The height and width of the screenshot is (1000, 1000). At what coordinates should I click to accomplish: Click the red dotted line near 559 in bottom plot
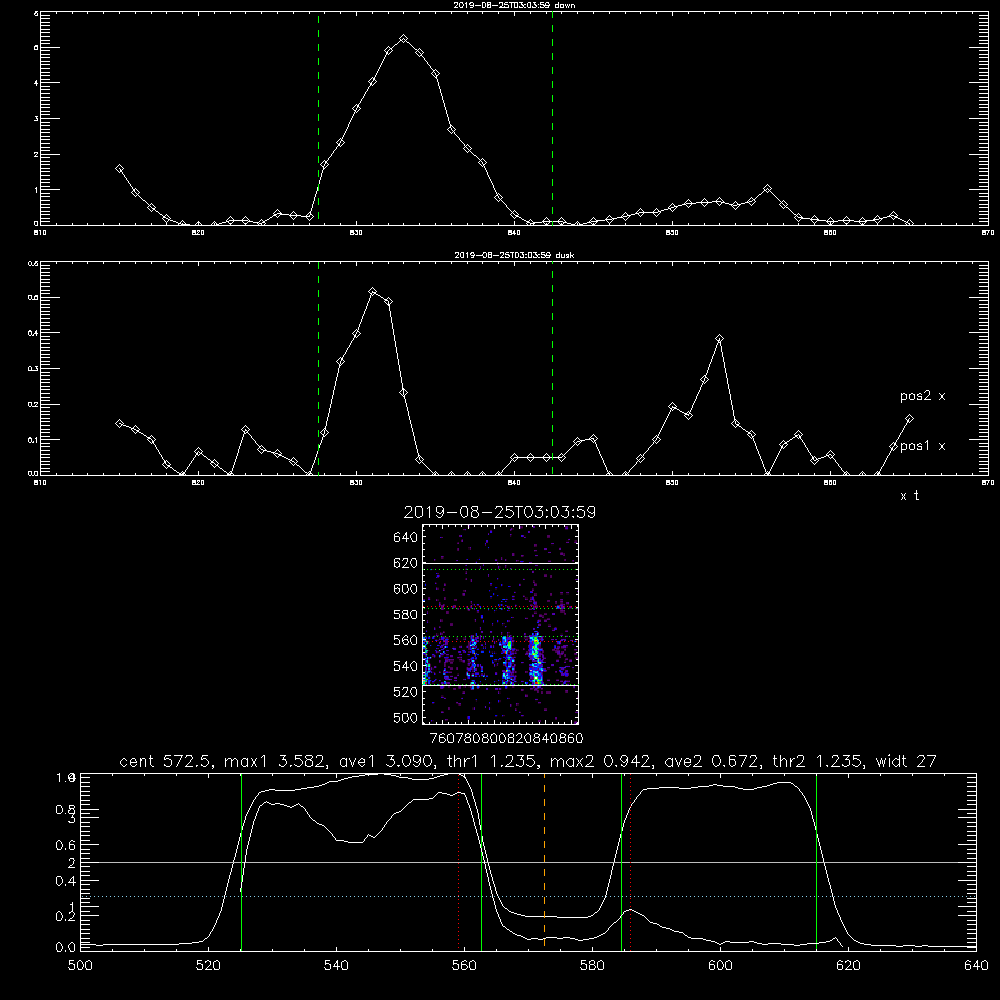click(x=459, y=861)
